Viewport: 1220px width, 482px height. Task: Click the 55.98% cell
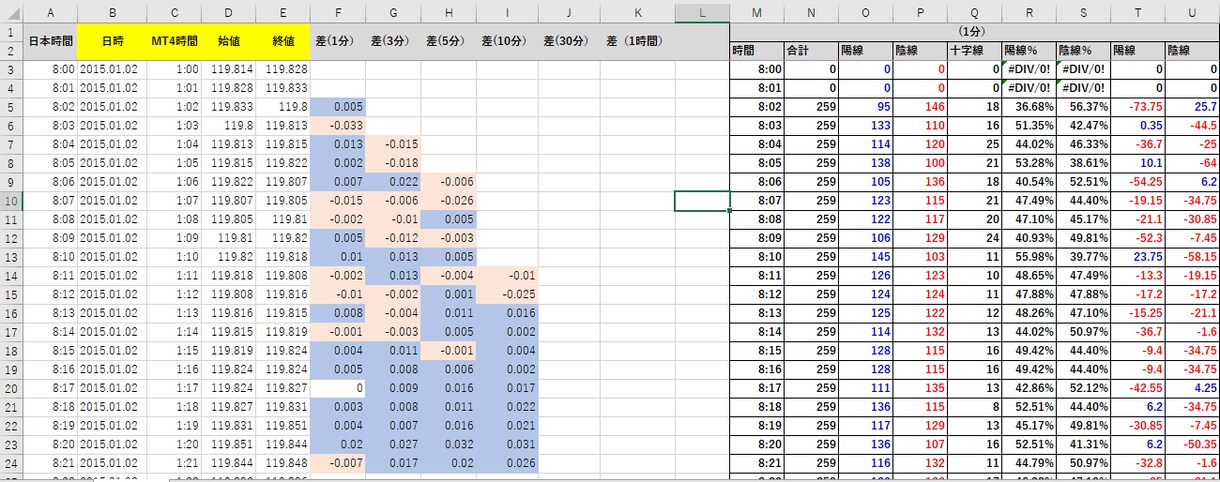click(x=1029, y=256)
